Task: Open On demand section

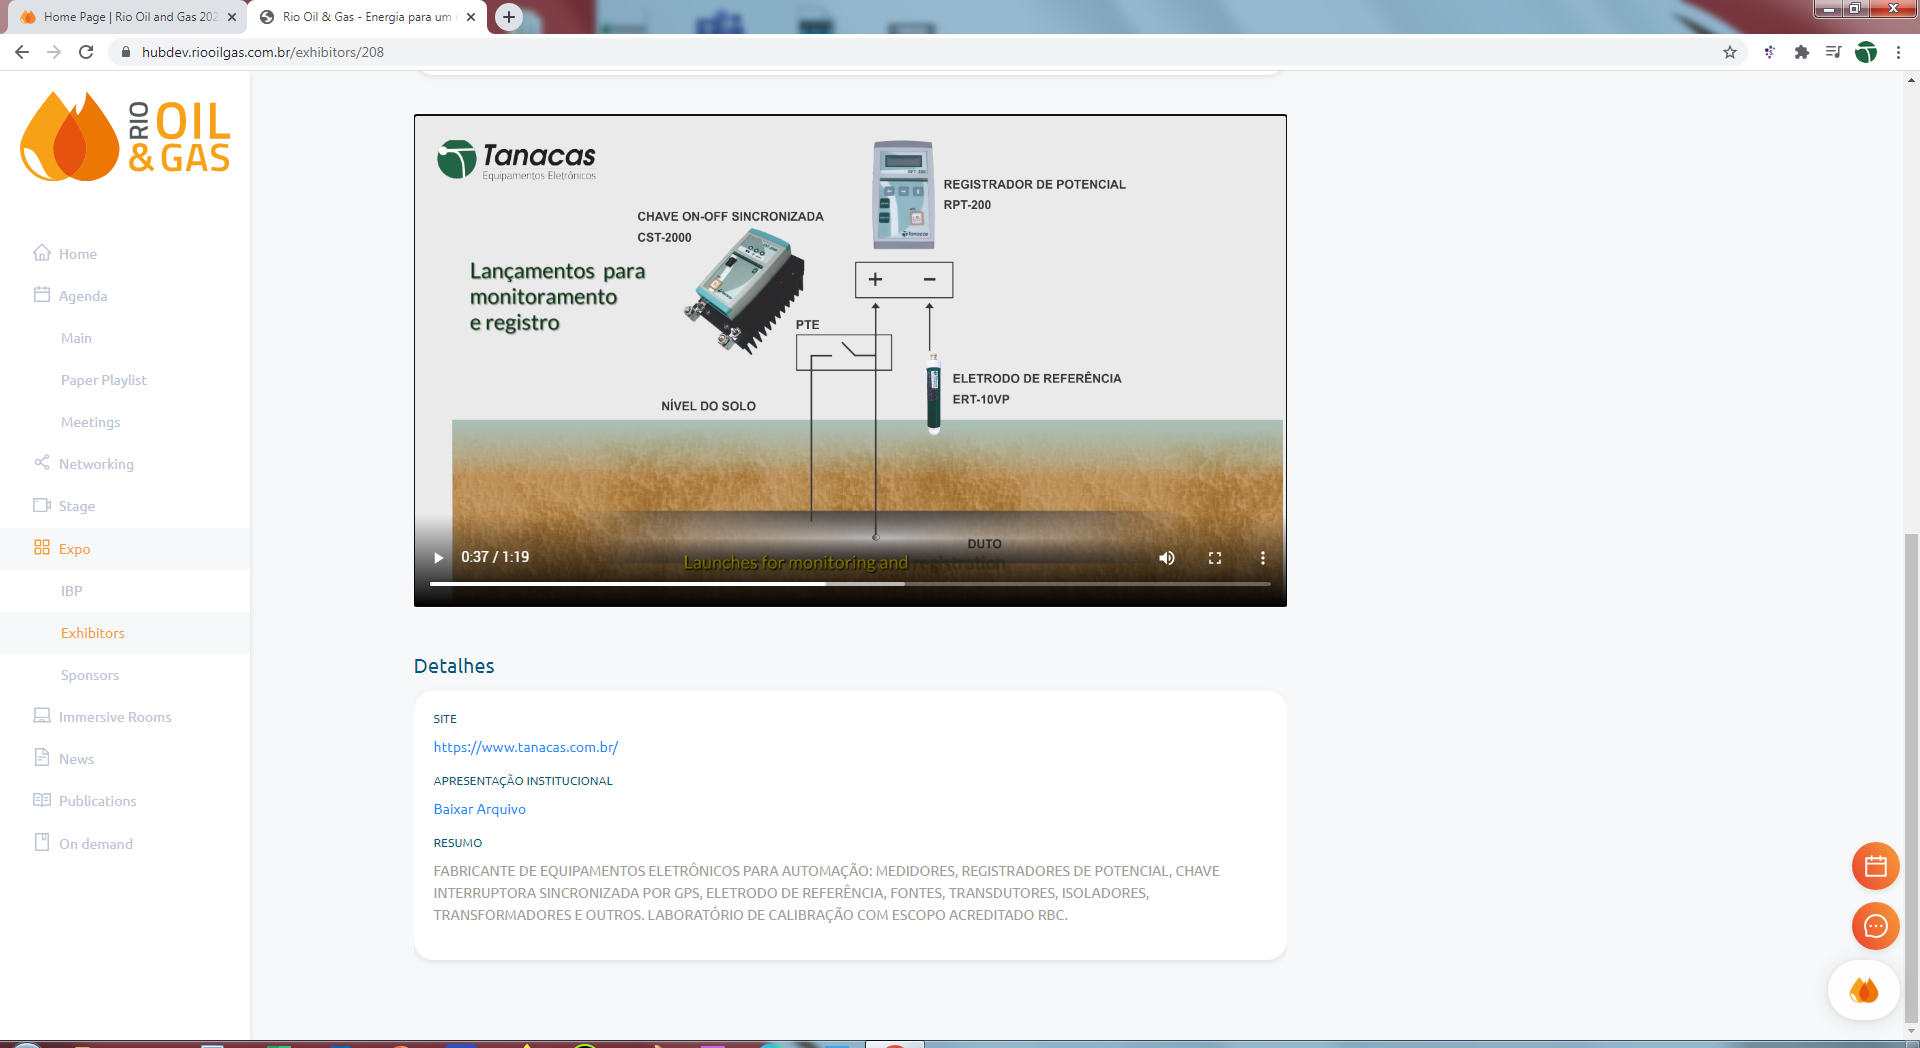Action: click(95, 844)
